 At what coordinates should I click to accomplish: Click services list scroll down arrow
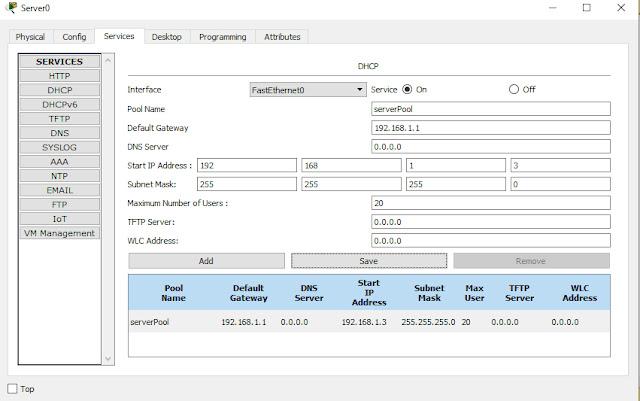click(108, 359)
